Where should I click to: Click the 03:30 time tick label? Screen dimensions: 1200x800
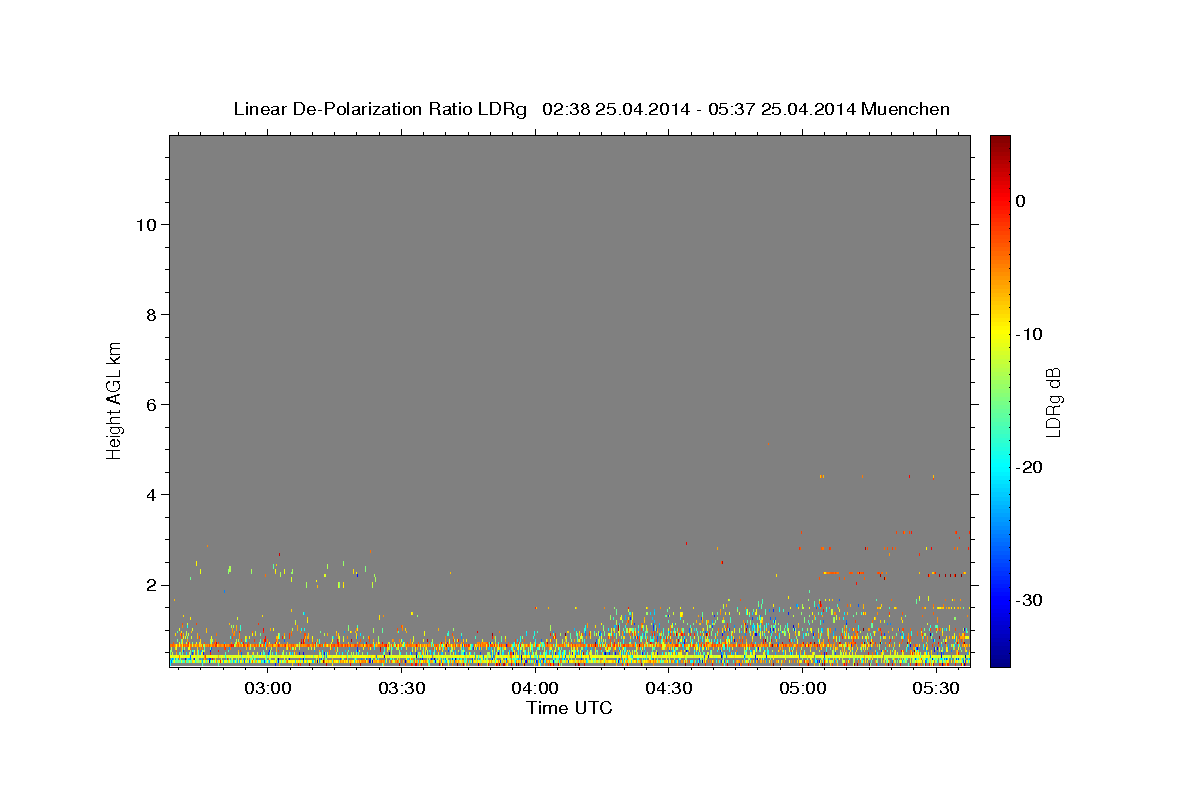click(402, 689)
